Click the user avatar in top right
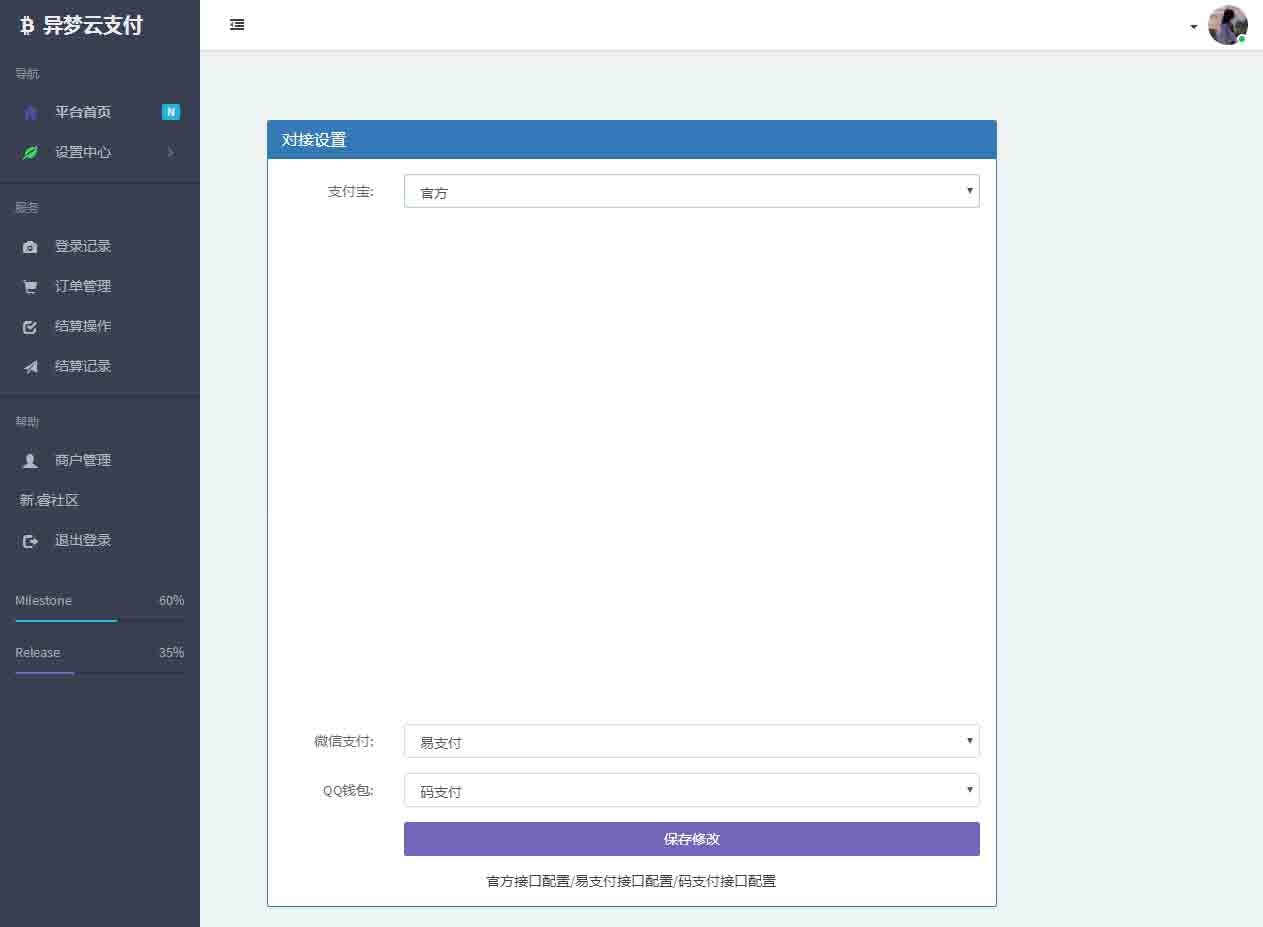Viewport: 1263px width, 927px height. (x=1226, y=25)
